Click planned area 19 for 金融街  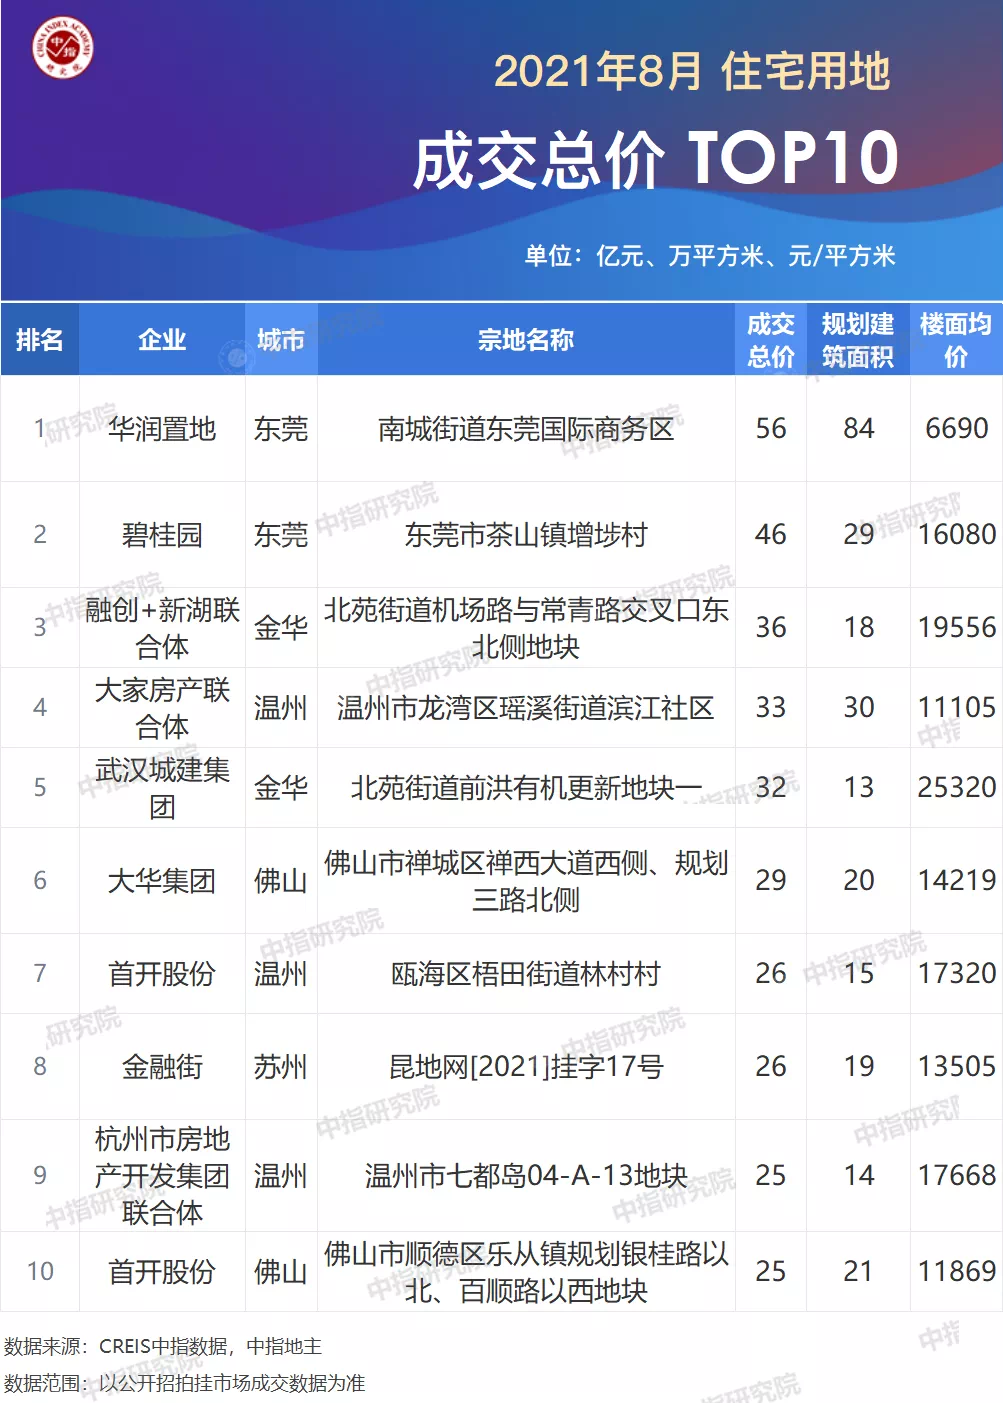click(859, 1067)
